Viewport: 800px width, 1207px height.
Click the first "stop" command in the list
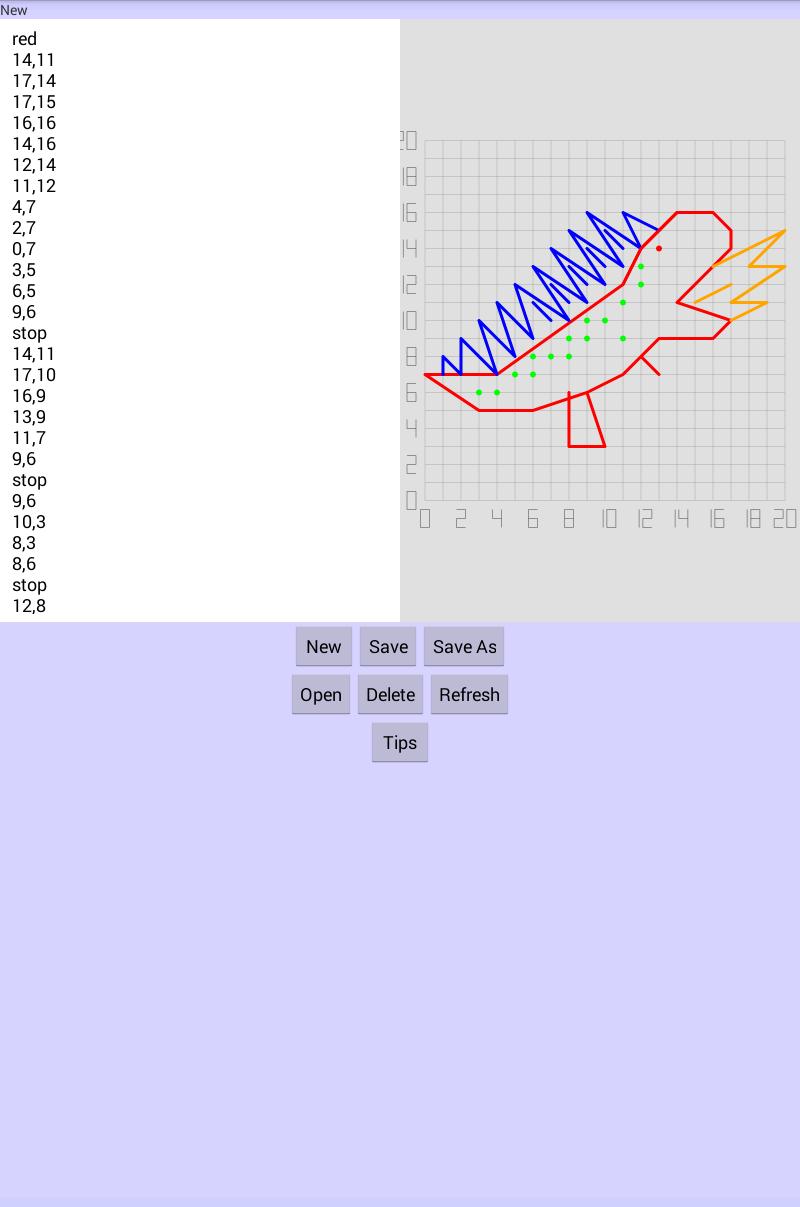tap(29, 333)
